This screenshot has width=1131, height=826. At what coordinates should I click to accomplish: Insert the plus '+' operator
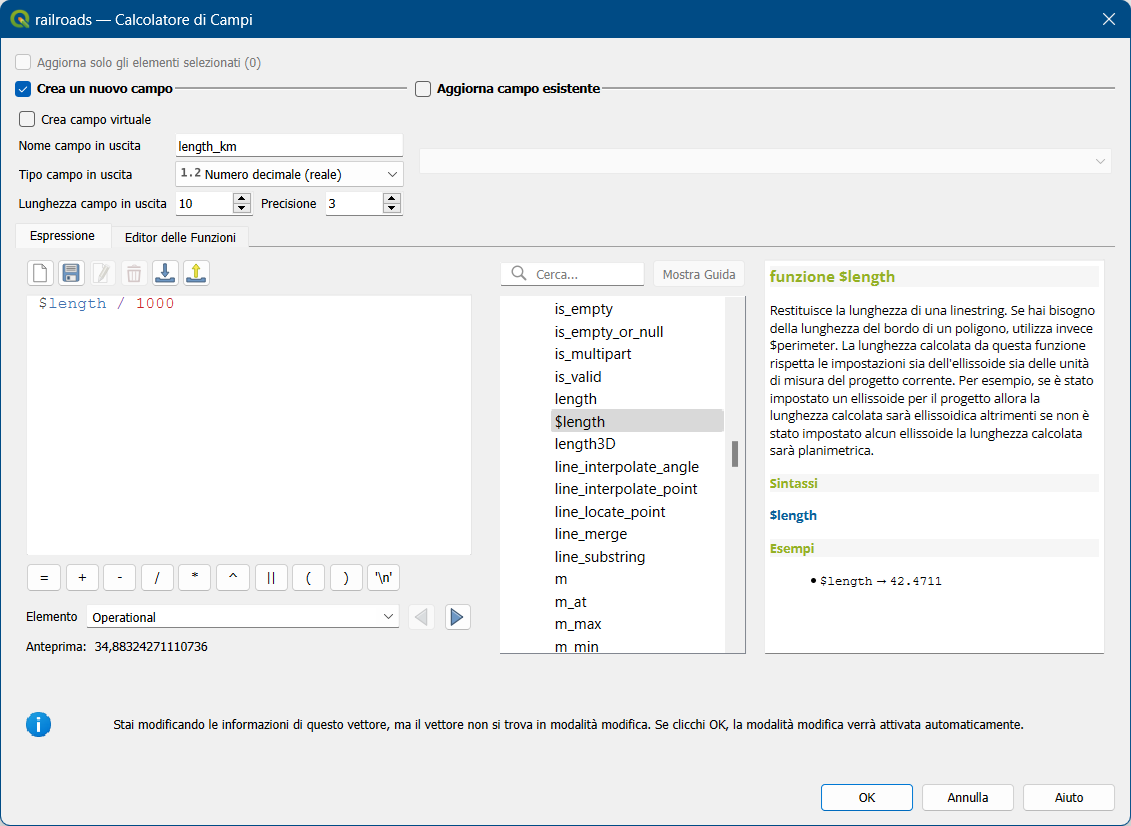(82, 578)
